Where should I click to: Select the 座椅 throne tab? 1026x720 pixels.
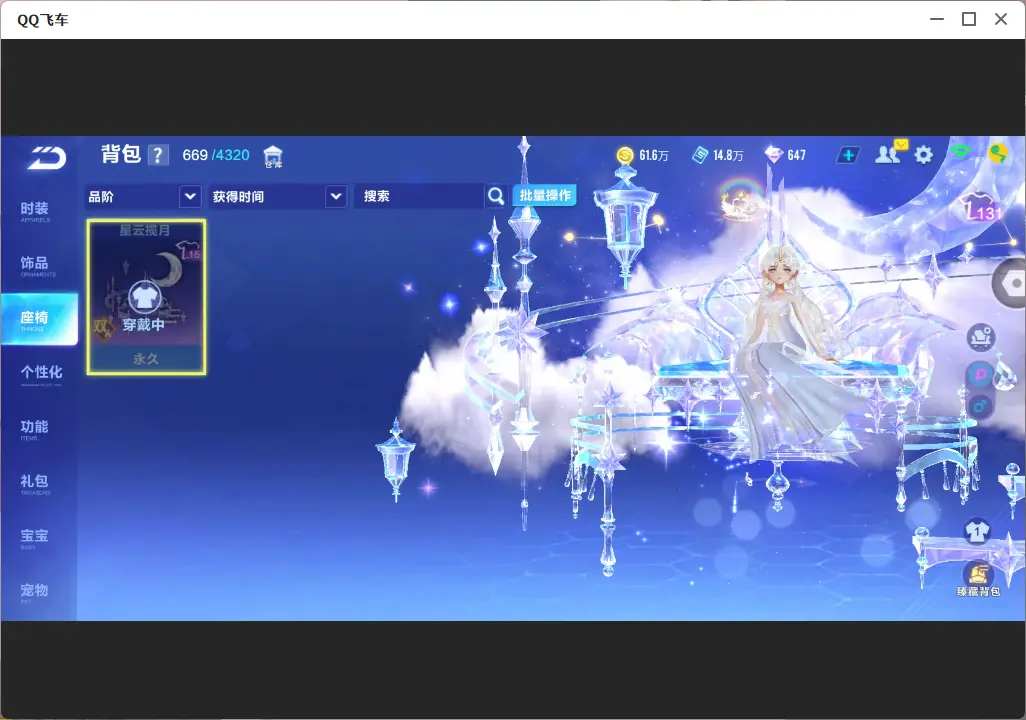click(39, 319)
